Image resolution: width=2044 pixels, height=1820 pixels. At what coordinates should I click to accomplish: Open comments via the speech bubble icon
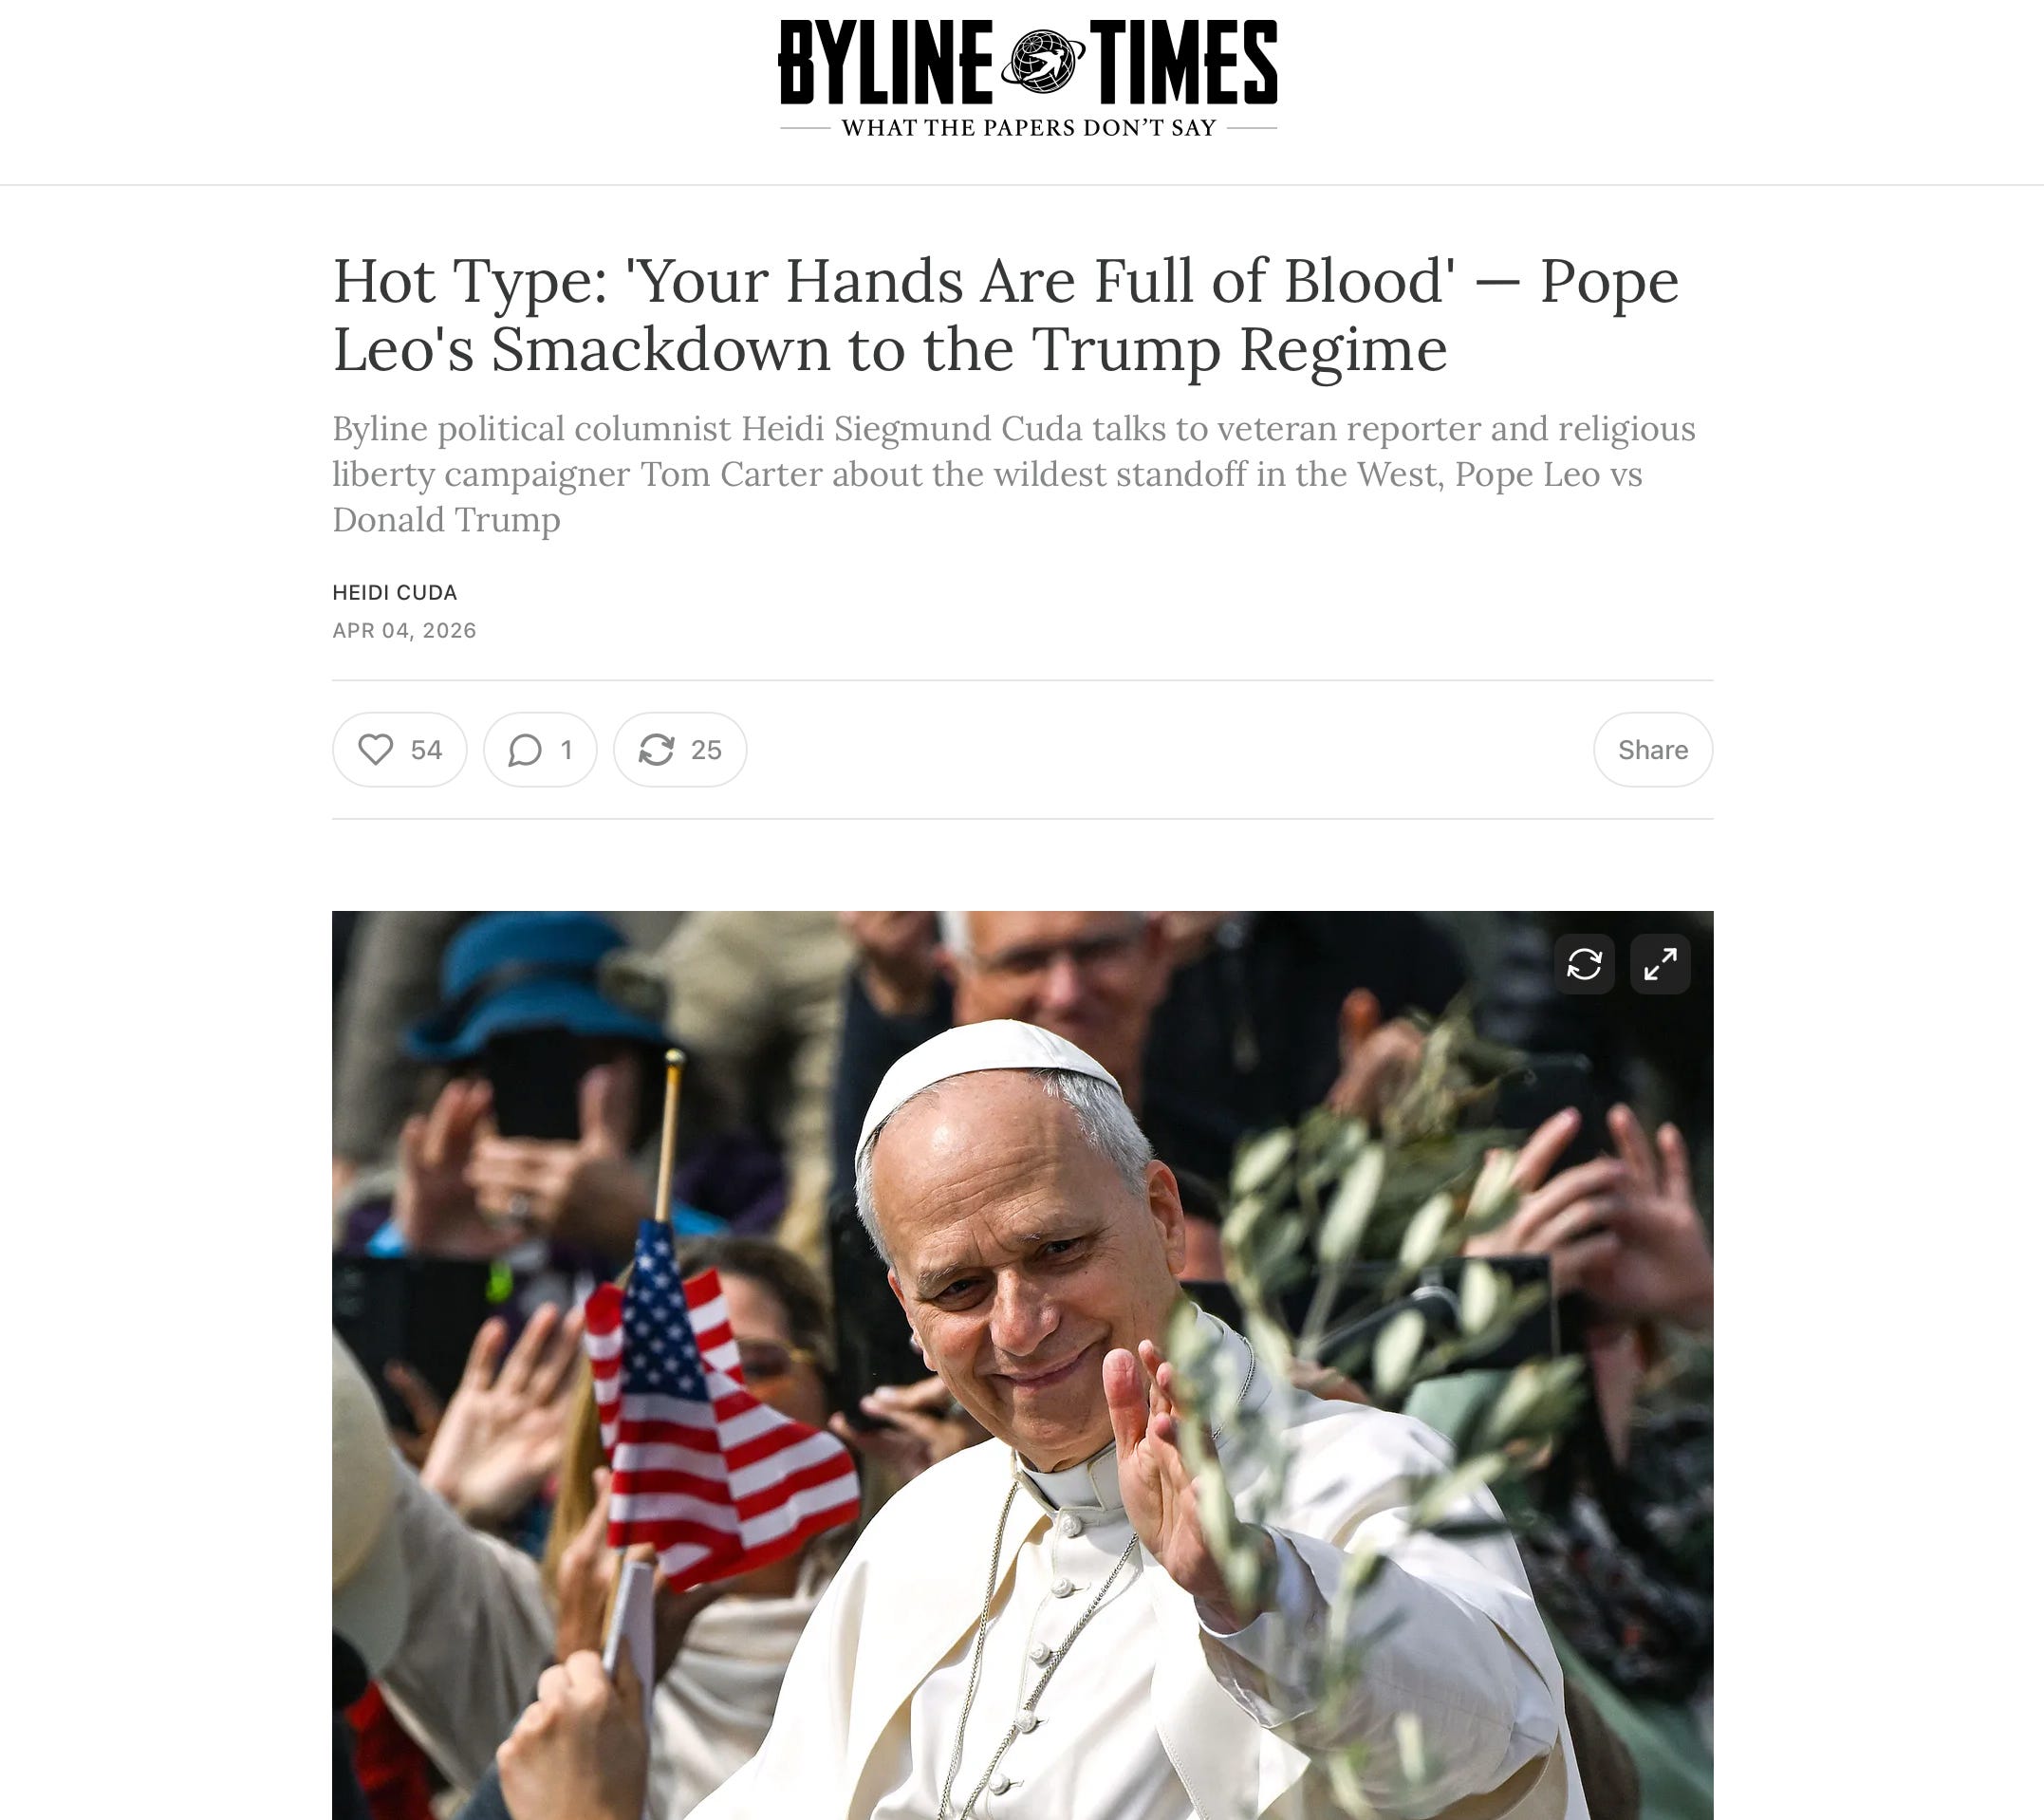coord(525,749)
